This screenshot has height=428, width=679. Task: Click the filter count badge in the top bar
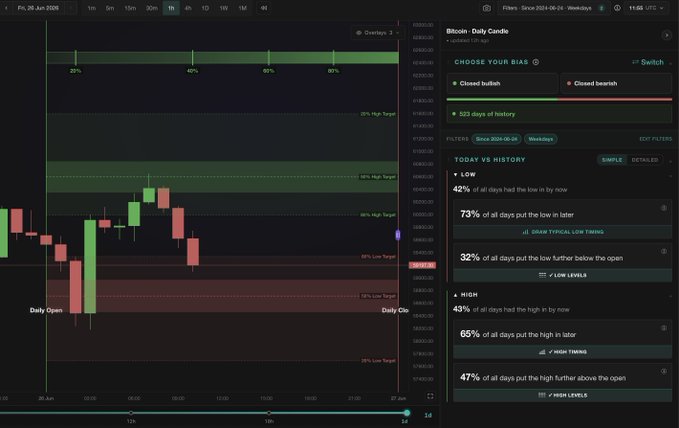click(x=601, y=8)
